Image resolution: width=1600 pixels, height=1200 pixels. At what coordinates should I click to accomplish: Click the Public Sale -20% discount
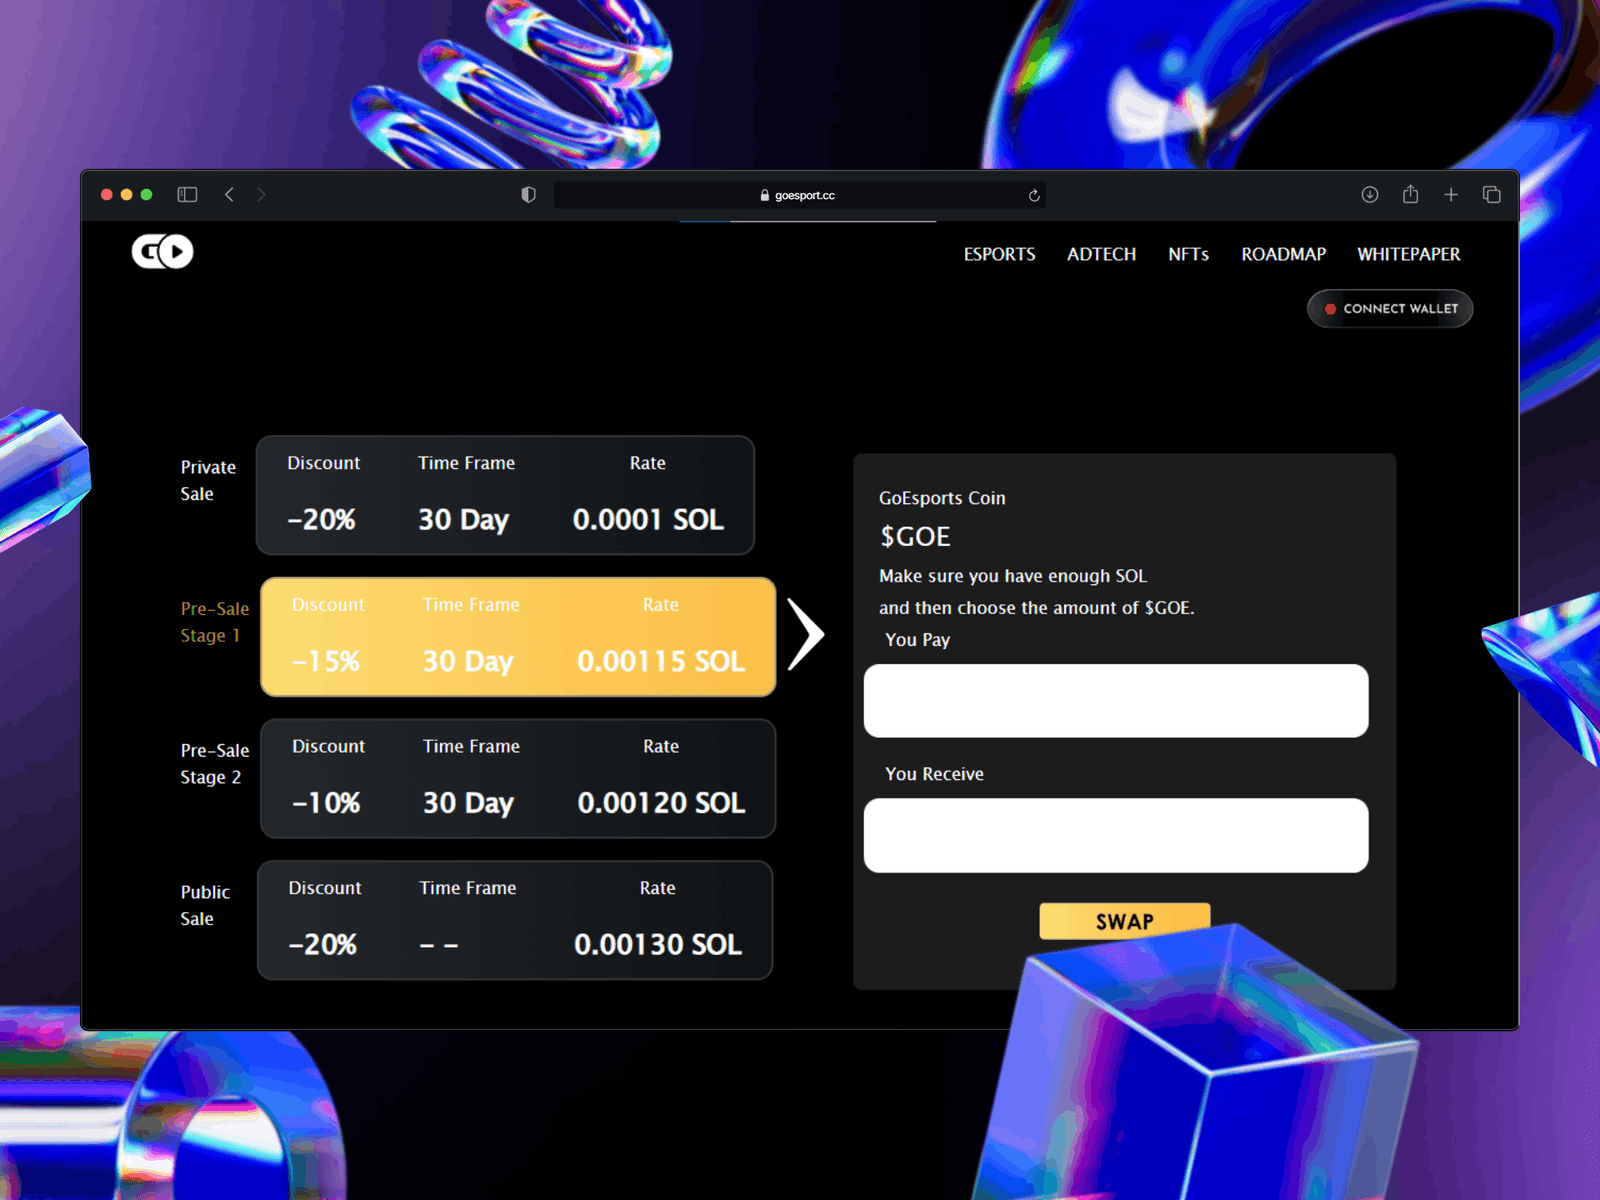[x=322, y=945]
